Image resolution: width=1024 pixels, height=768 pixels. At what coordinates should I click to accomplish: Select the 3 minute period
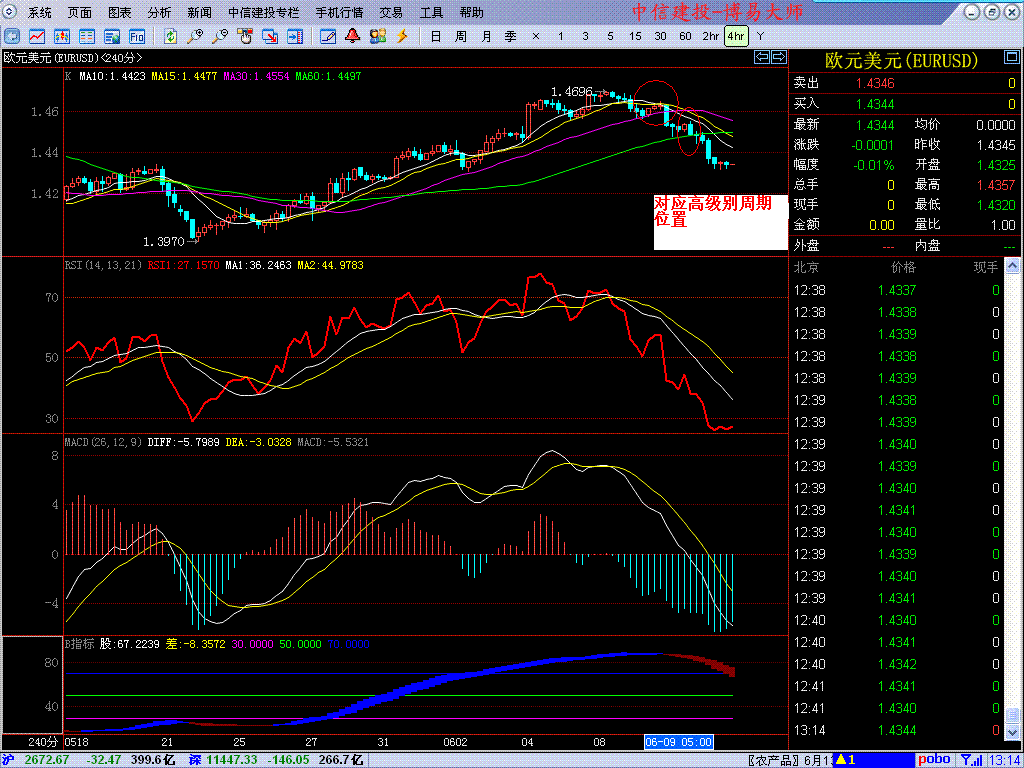(x=585, y=36)
